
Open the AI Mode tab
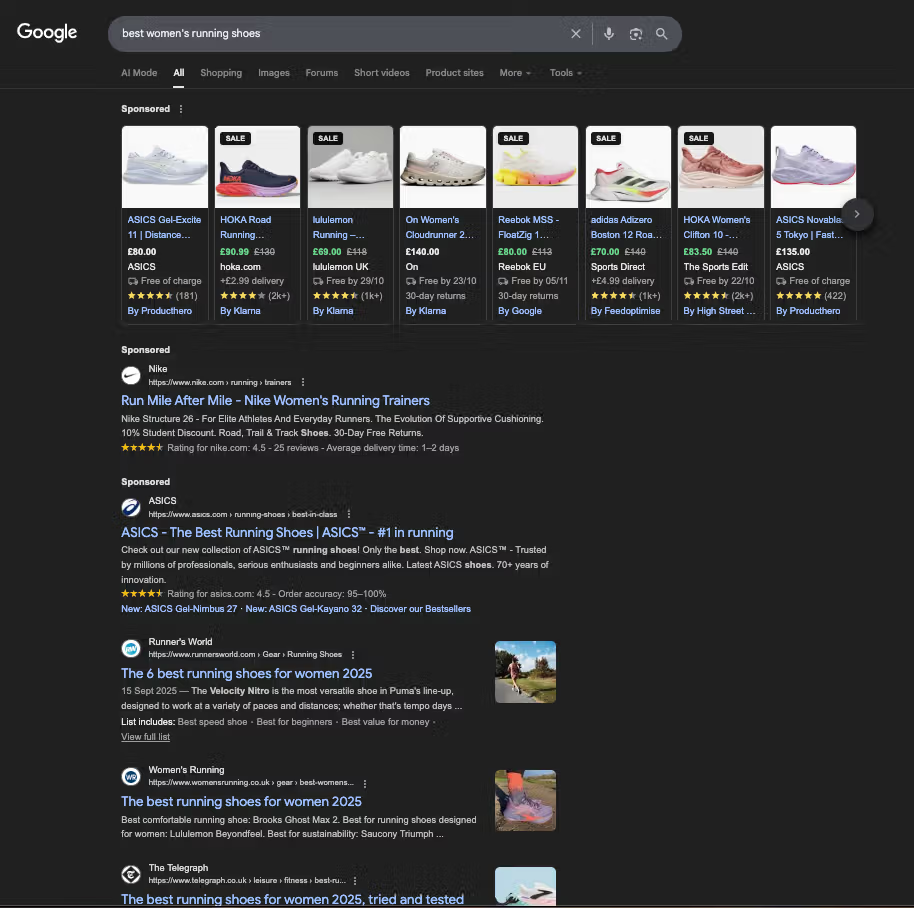pyautogui.click(x=139, y=73)
